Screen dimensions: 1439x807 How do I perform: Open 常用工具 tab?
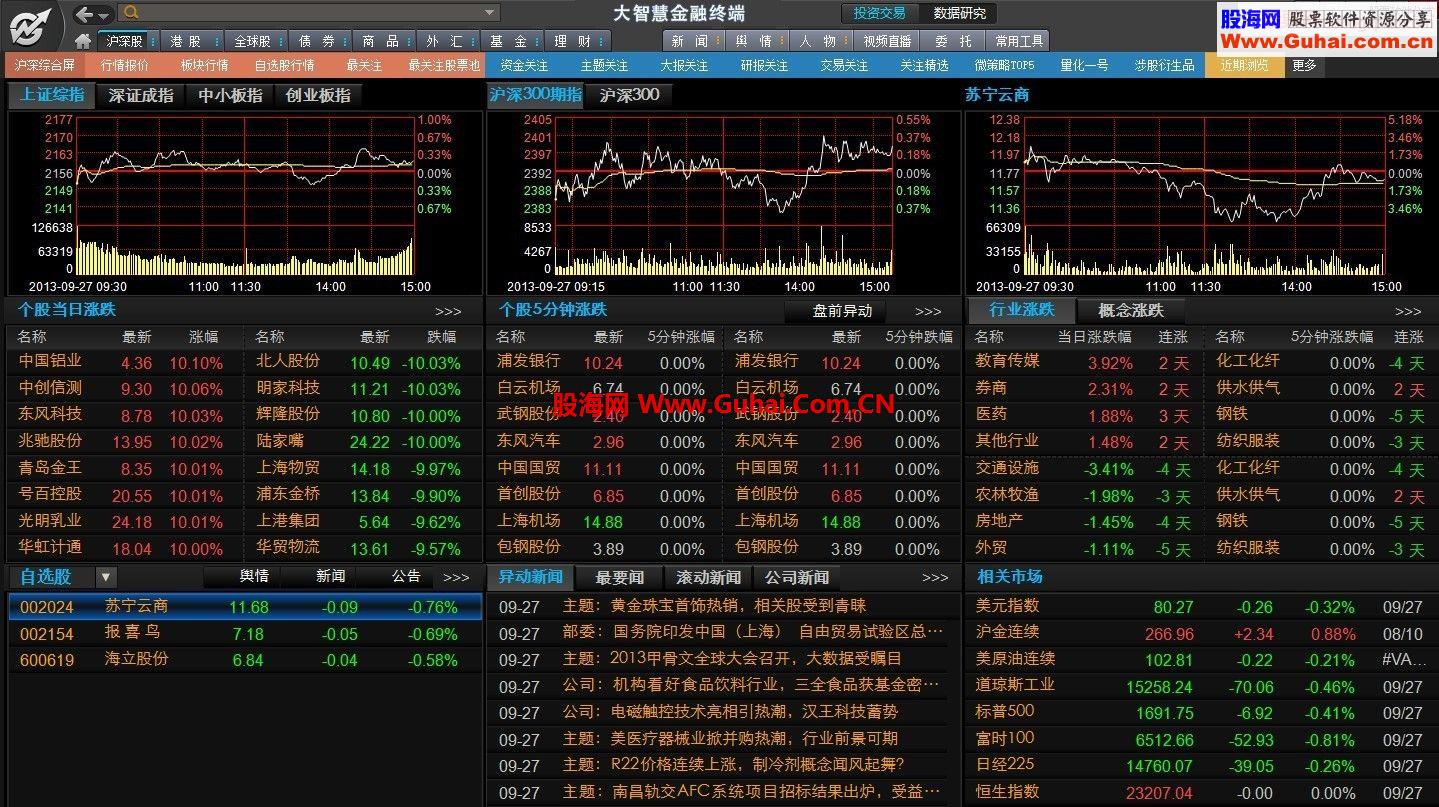point(1019,41)
